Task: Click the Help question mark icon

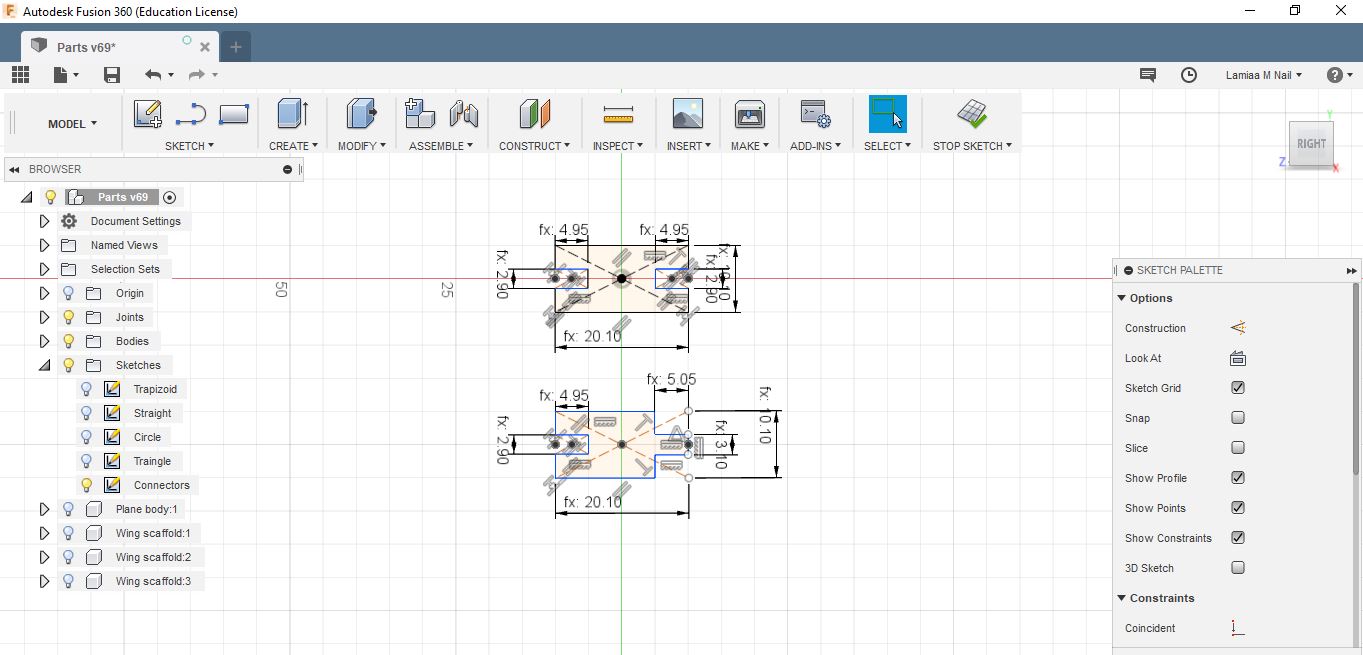Action: (x=1334, y=75)
